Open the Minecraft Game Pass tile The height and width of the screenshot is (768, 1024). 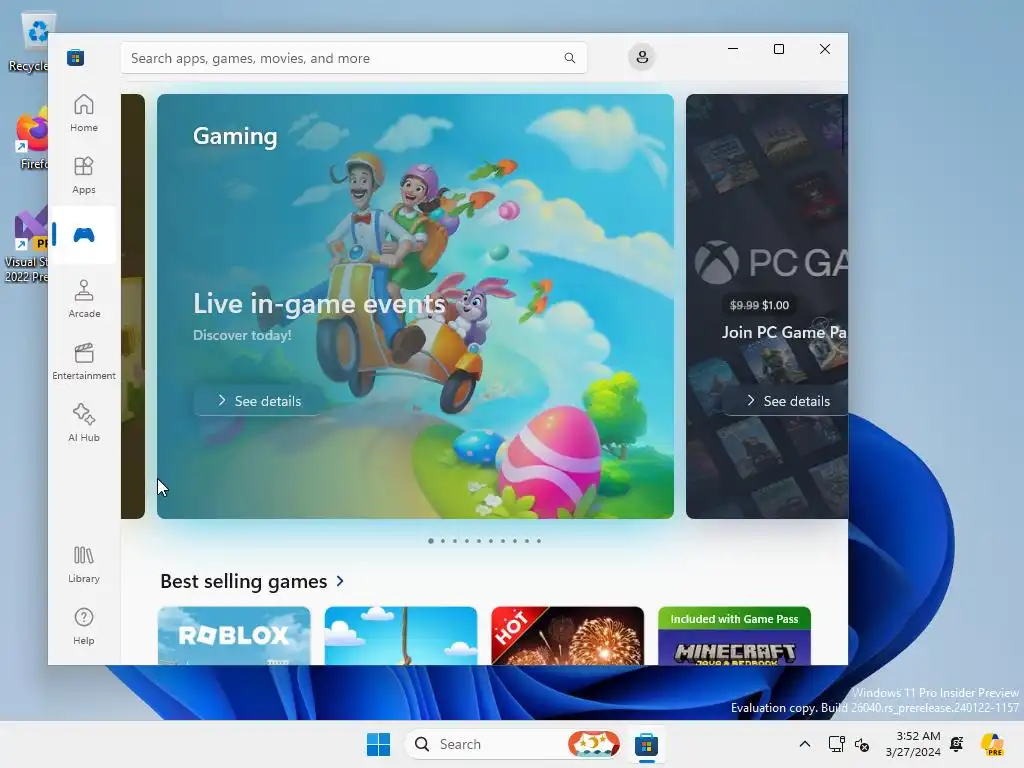pos(734,636)
